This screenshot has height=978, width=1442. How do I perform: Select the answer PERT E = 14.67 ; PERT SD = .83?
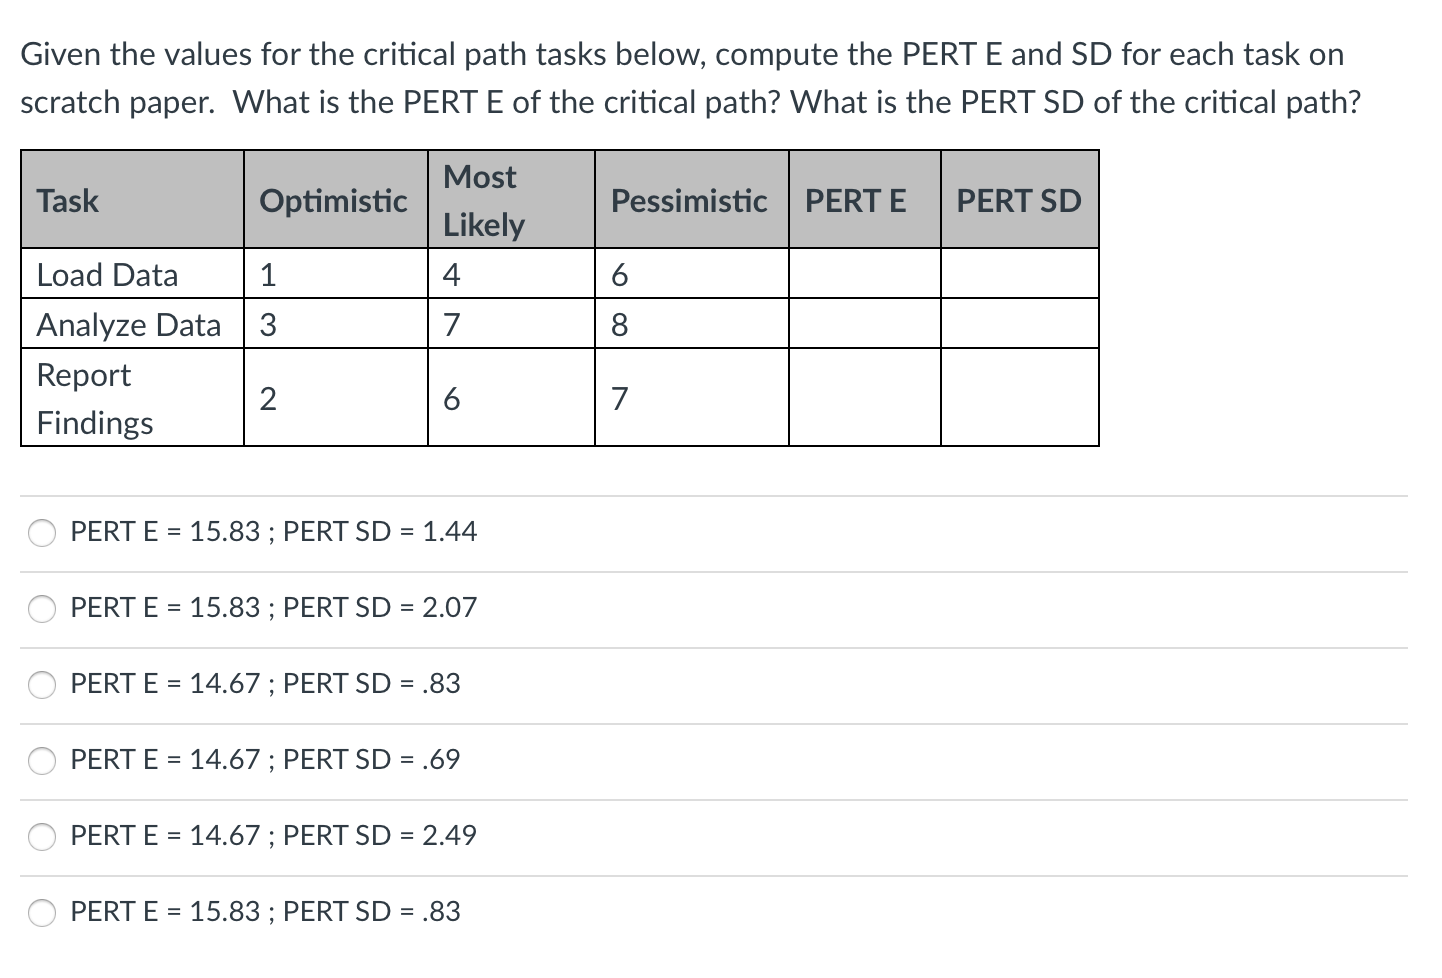click(x=42, y=685)
